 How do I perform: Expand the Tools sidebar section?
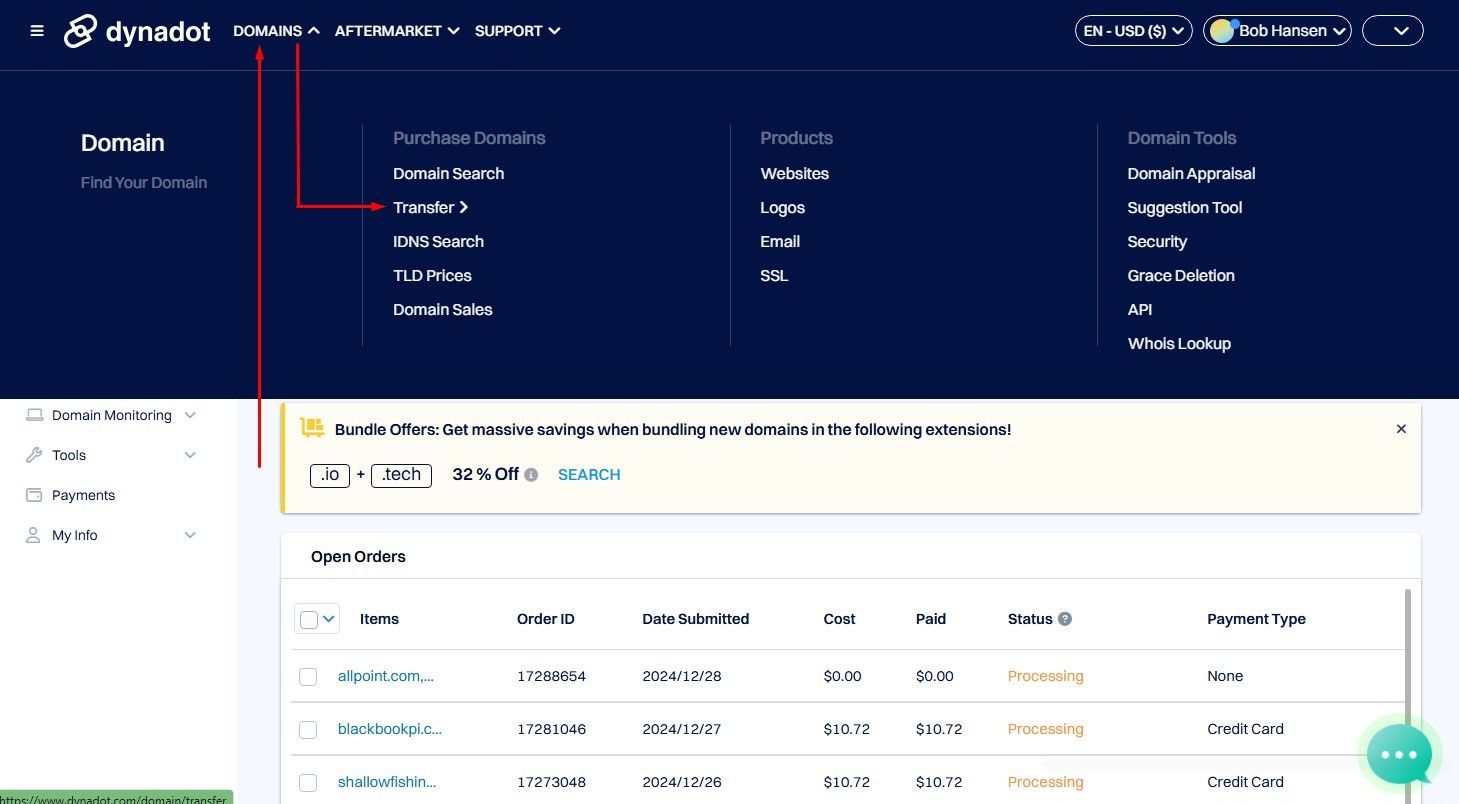190,455
